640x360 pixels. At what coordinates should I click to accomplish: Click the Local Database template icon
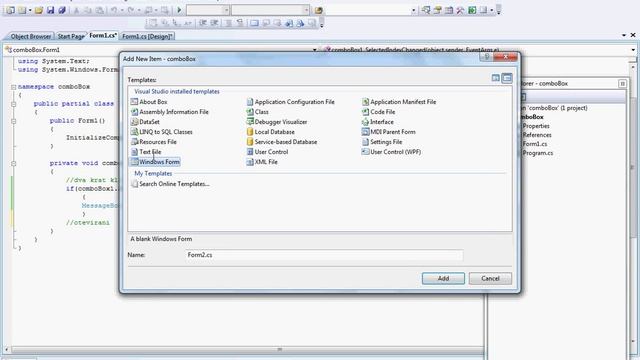[x=250, y=132]
